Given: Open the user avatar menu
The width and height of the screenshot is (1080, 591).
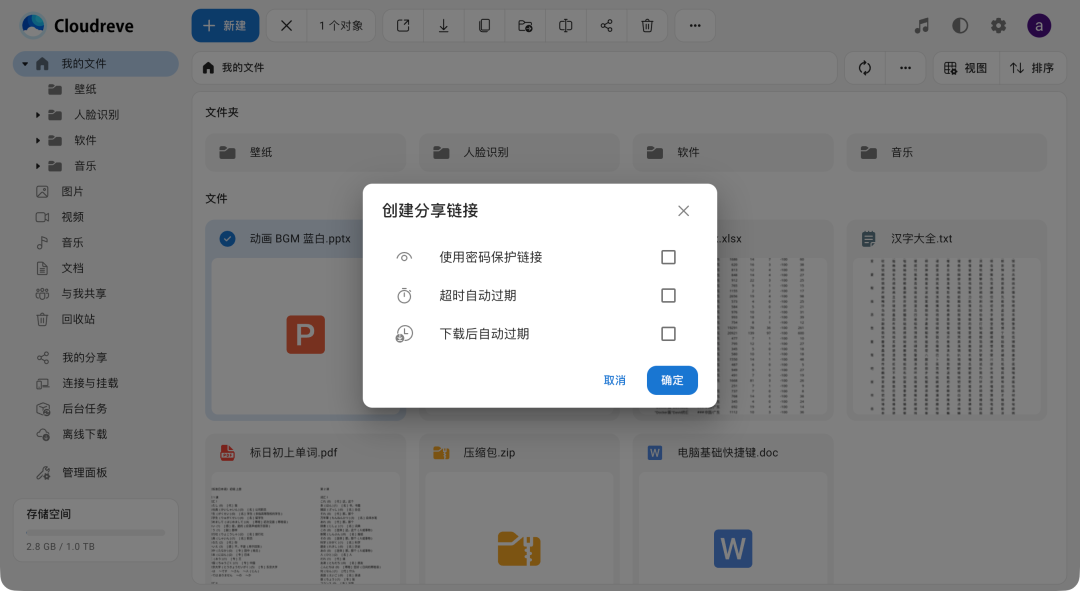Looking at the screenshot, I should tap(1039, 25).
